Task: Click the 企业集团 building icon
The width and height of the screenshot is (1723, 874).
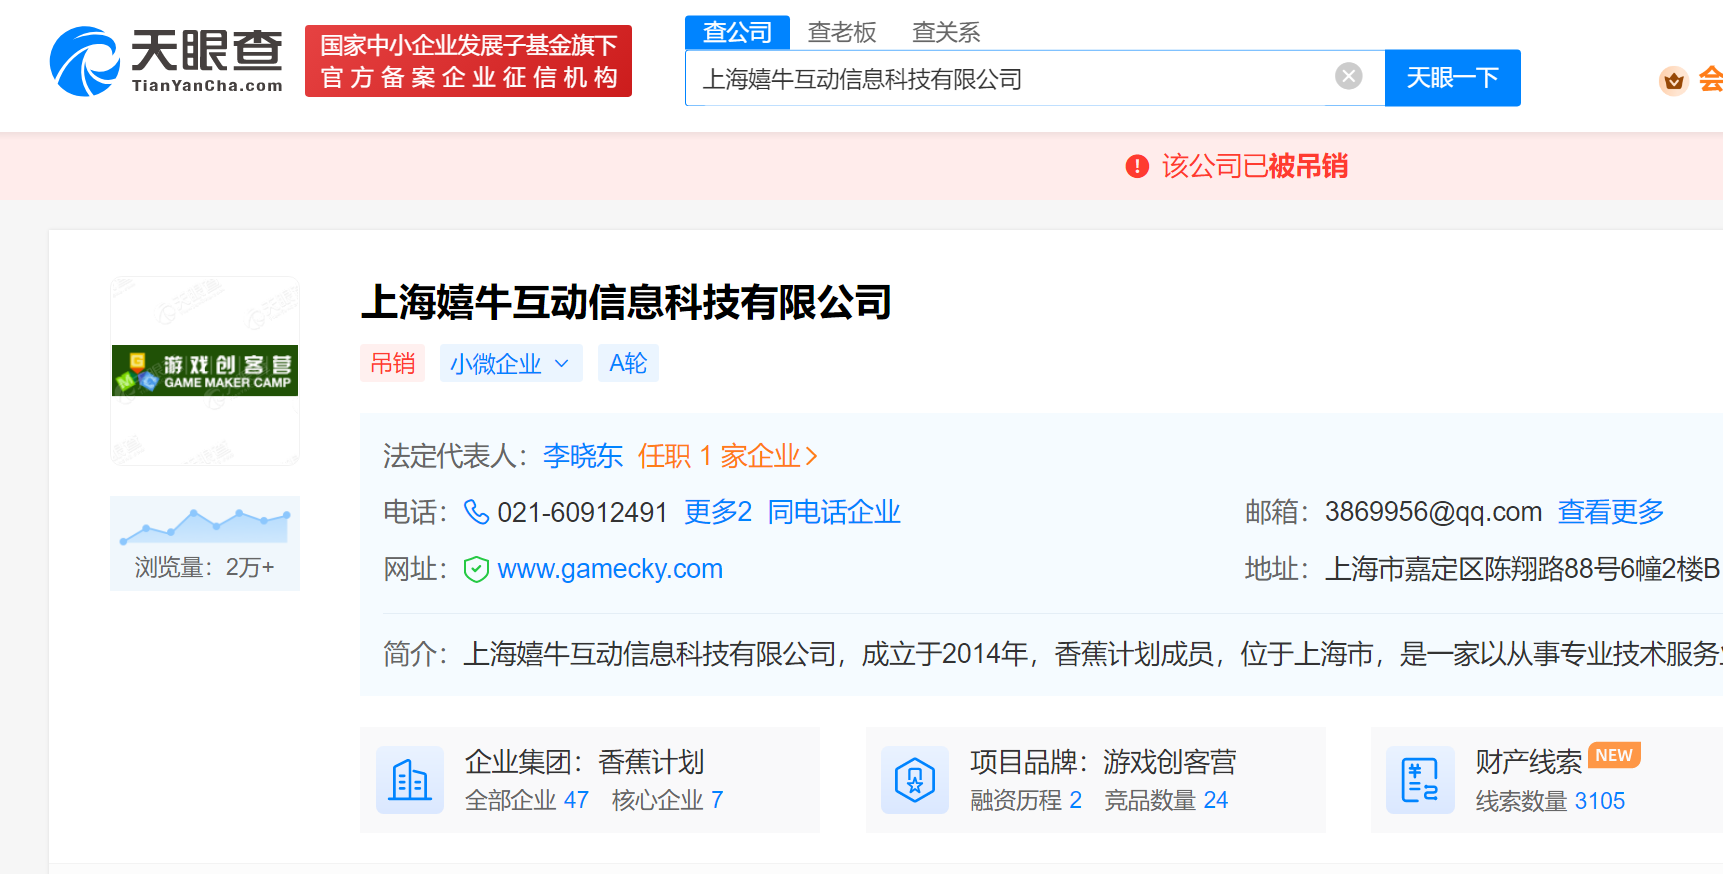Action: tap(410, 780)
